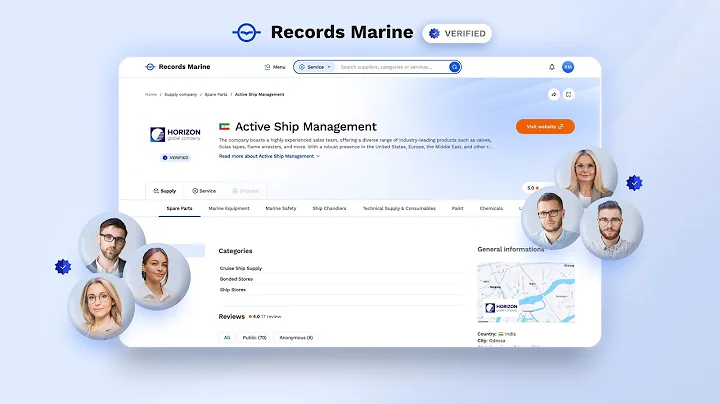Click the Visit website button
The height and width of the screenshot is (404, 720).
(x=545, y=127)
